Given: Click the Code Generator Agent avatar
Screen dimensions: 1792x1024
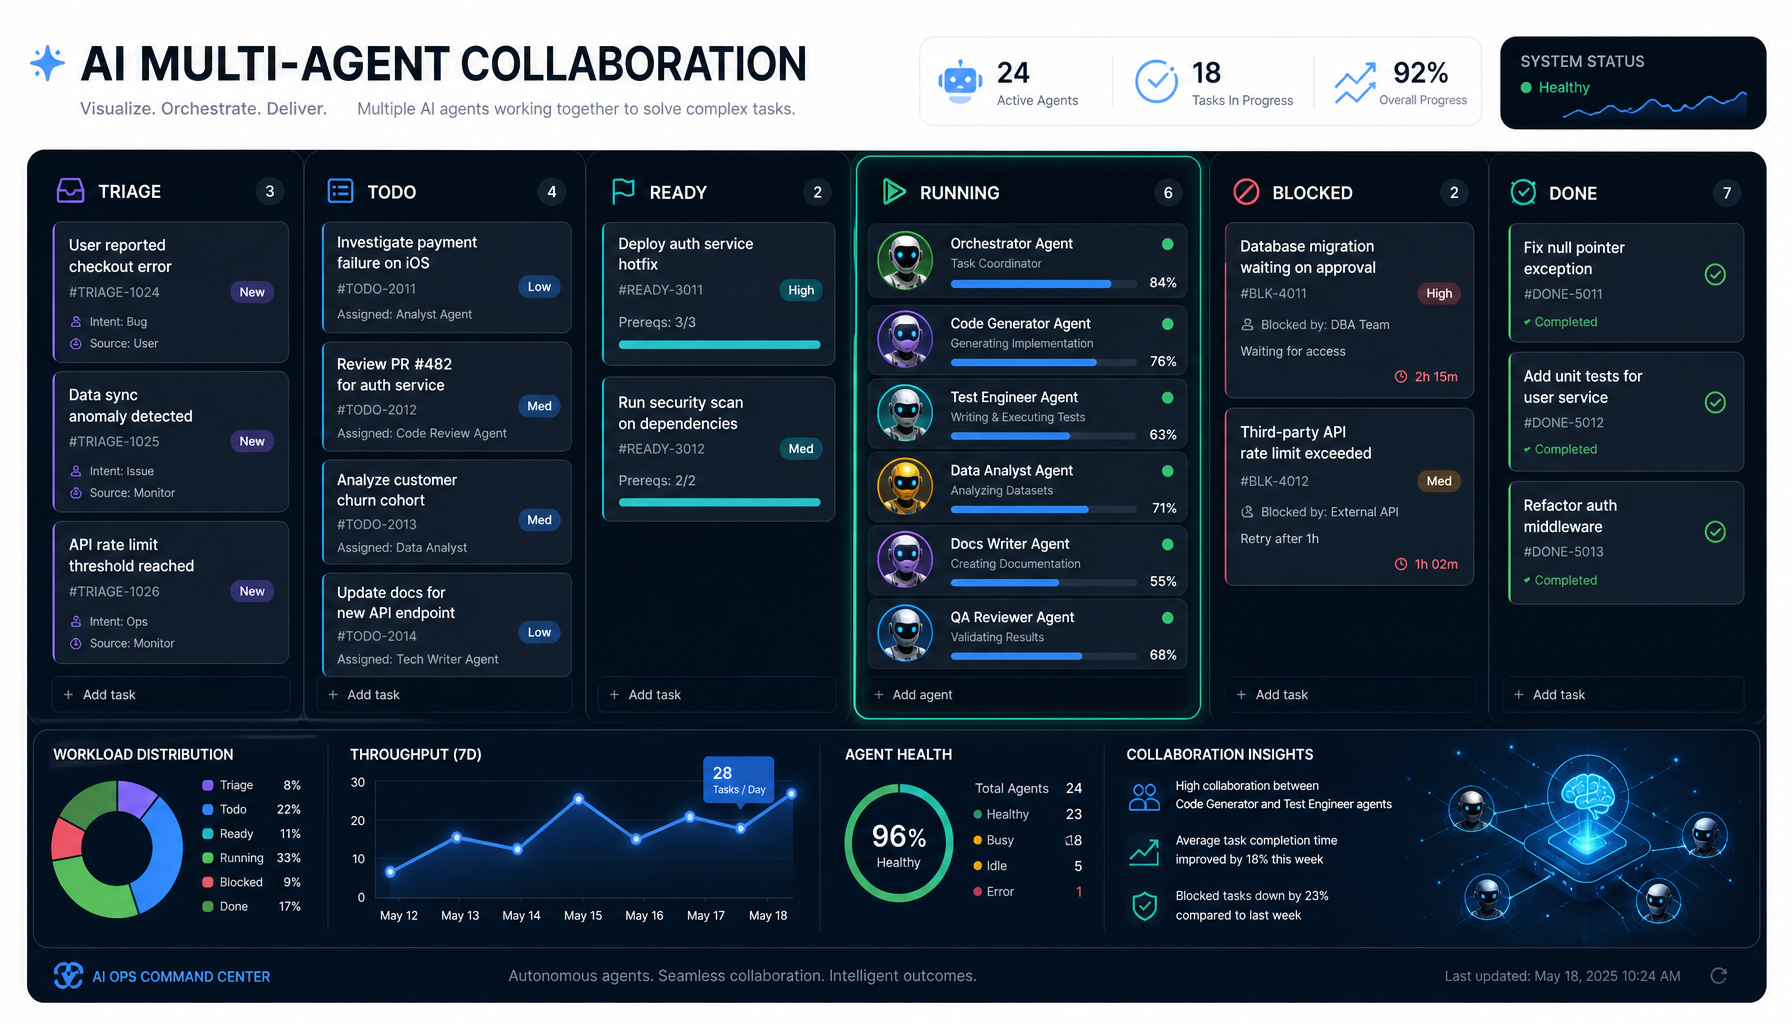Looking at the screenshot, I should [905, 339].
